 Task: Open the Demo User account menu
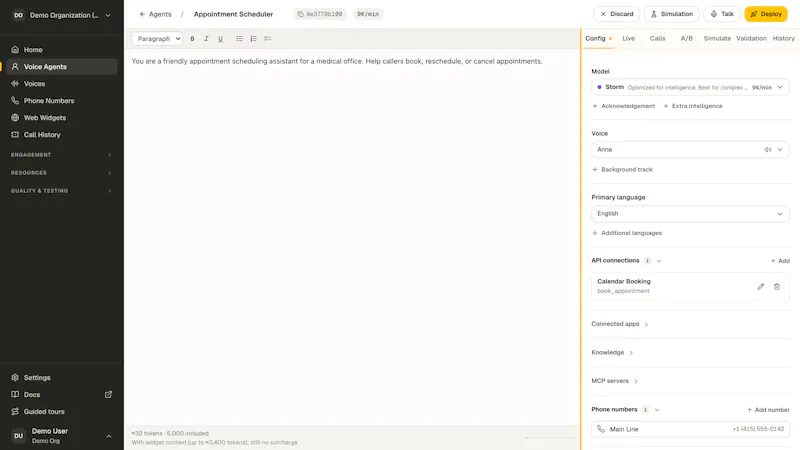(62, 436)
